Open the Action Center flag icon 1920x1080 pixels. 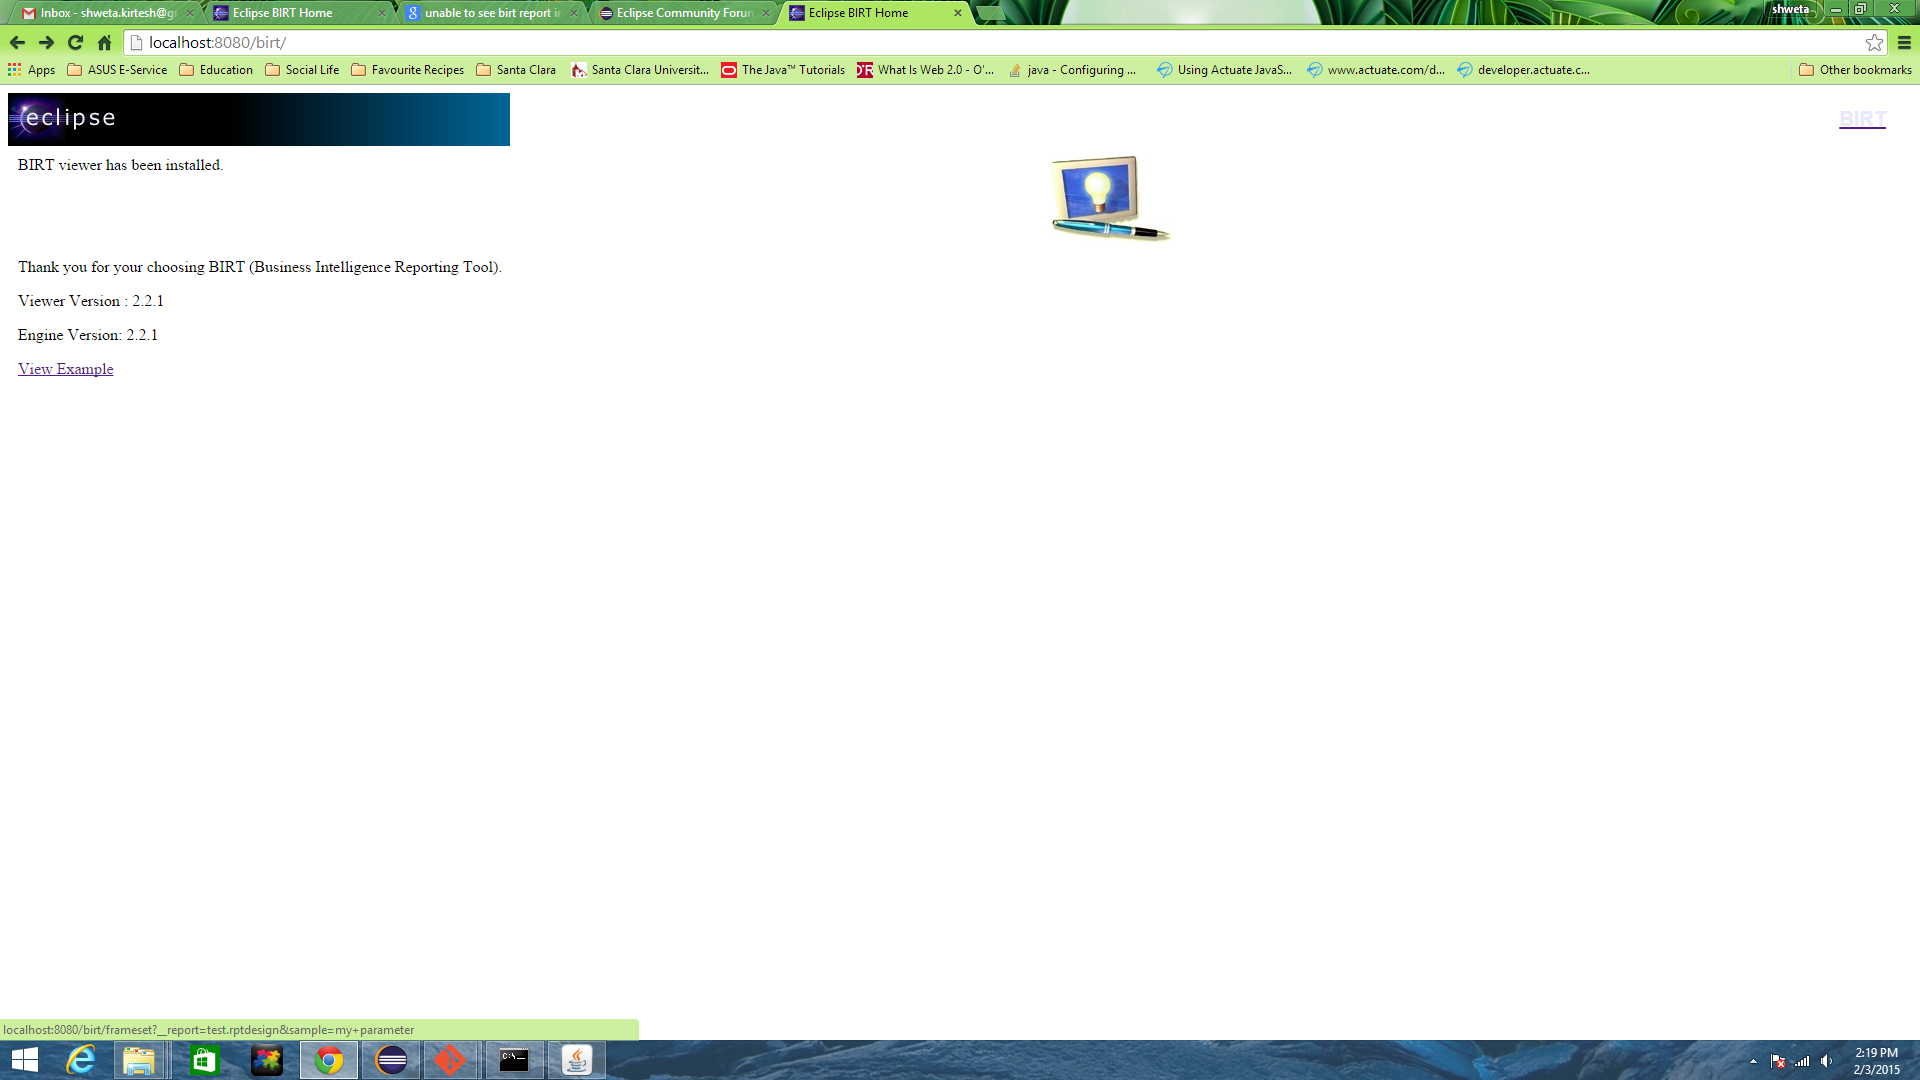coord(1778,1061)
